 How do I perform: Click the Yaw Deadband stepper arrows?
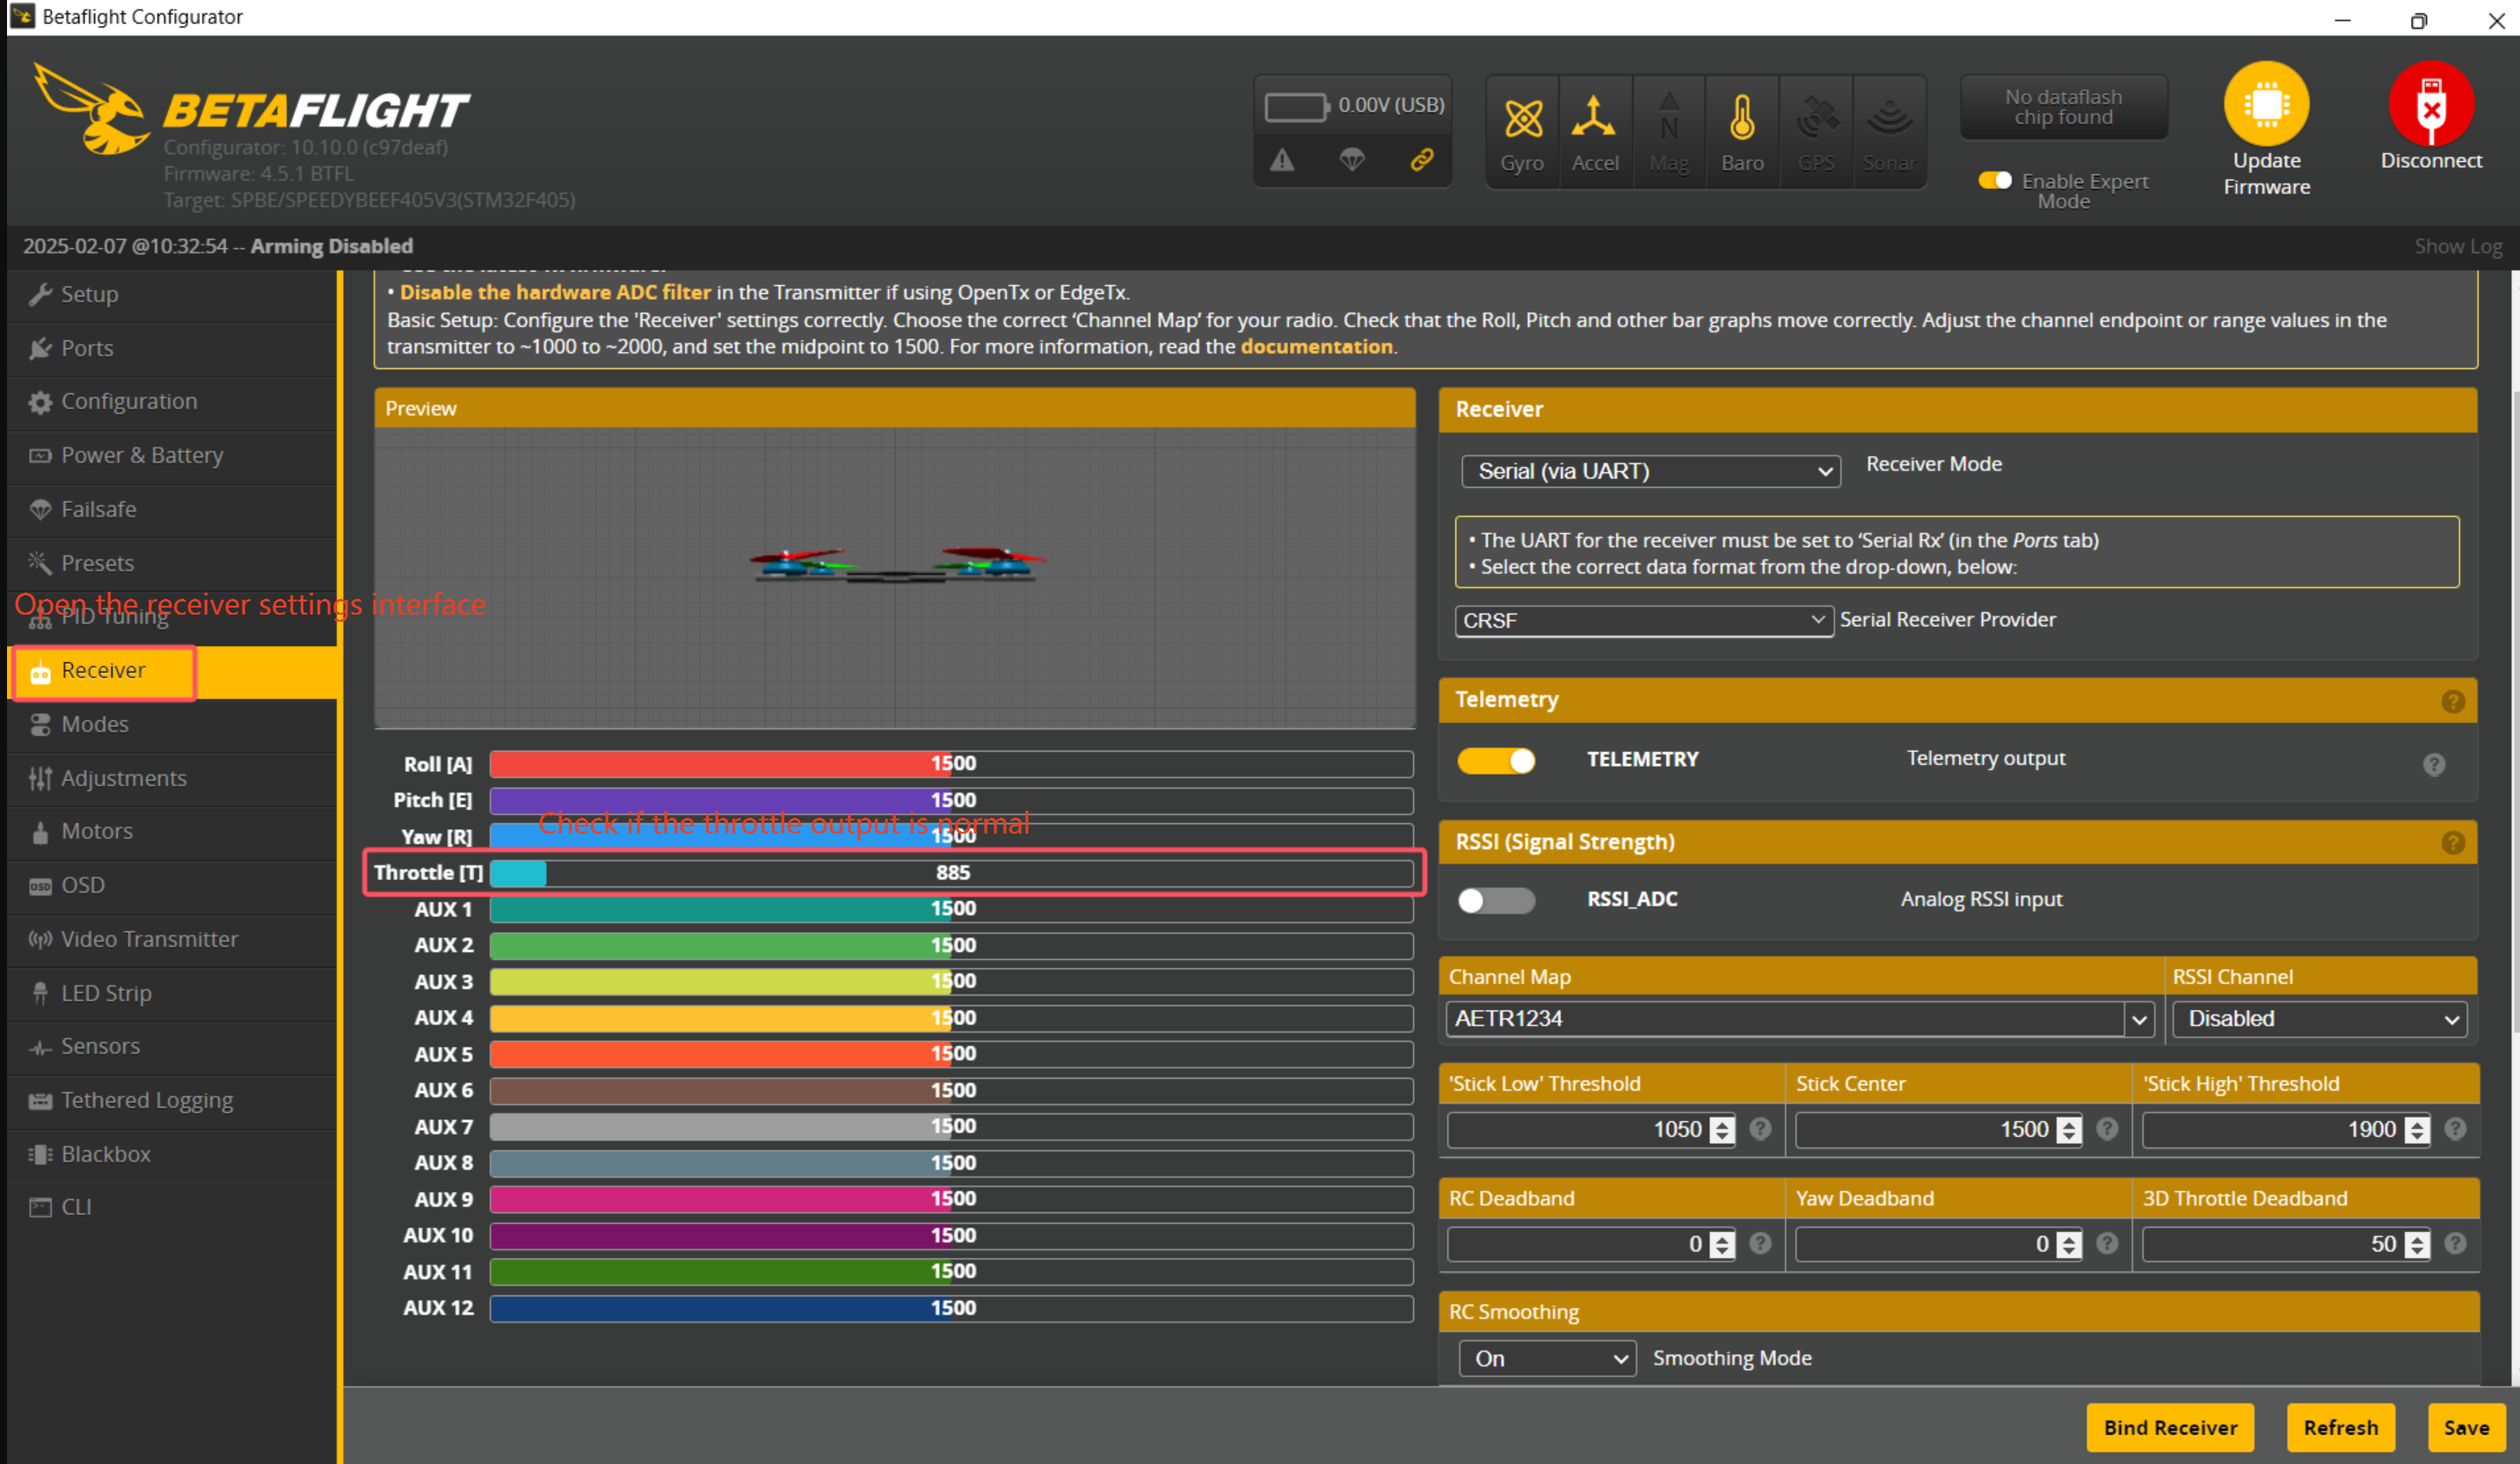(x=2069, y=1245)
